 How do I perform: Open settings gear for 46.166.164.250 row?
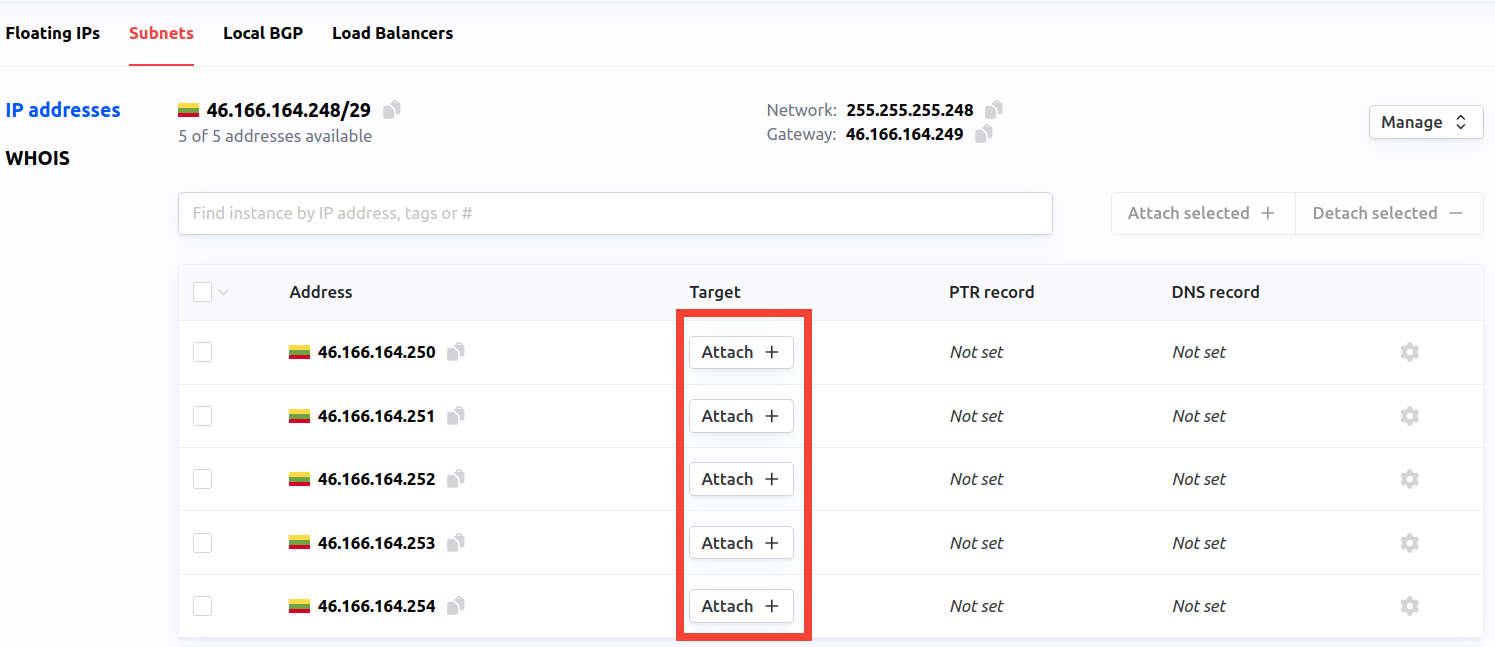click(1409, 352)
